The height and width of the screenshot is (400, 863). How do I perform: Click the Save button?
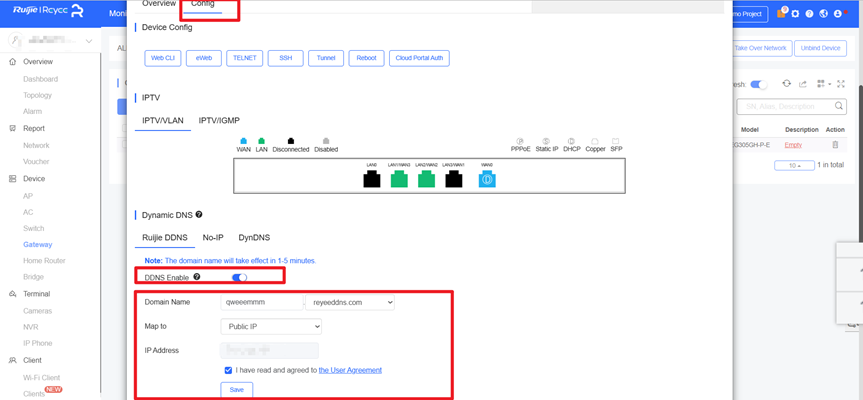pyautogui.click(x=237, y=390)
